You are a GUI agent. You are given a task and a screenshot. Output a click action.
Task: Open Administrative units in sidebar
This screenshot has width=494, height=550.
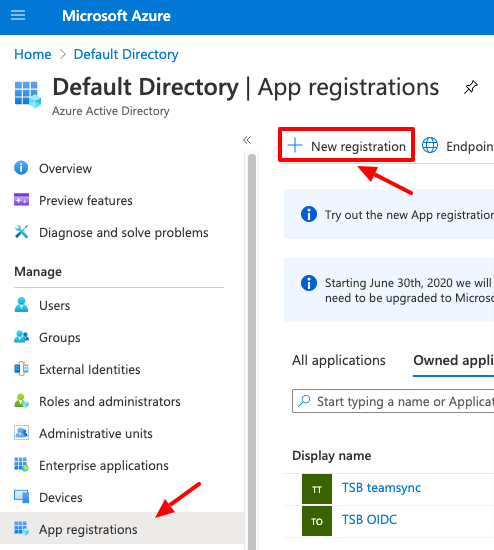pyautogui.click(x=95, y=434)
